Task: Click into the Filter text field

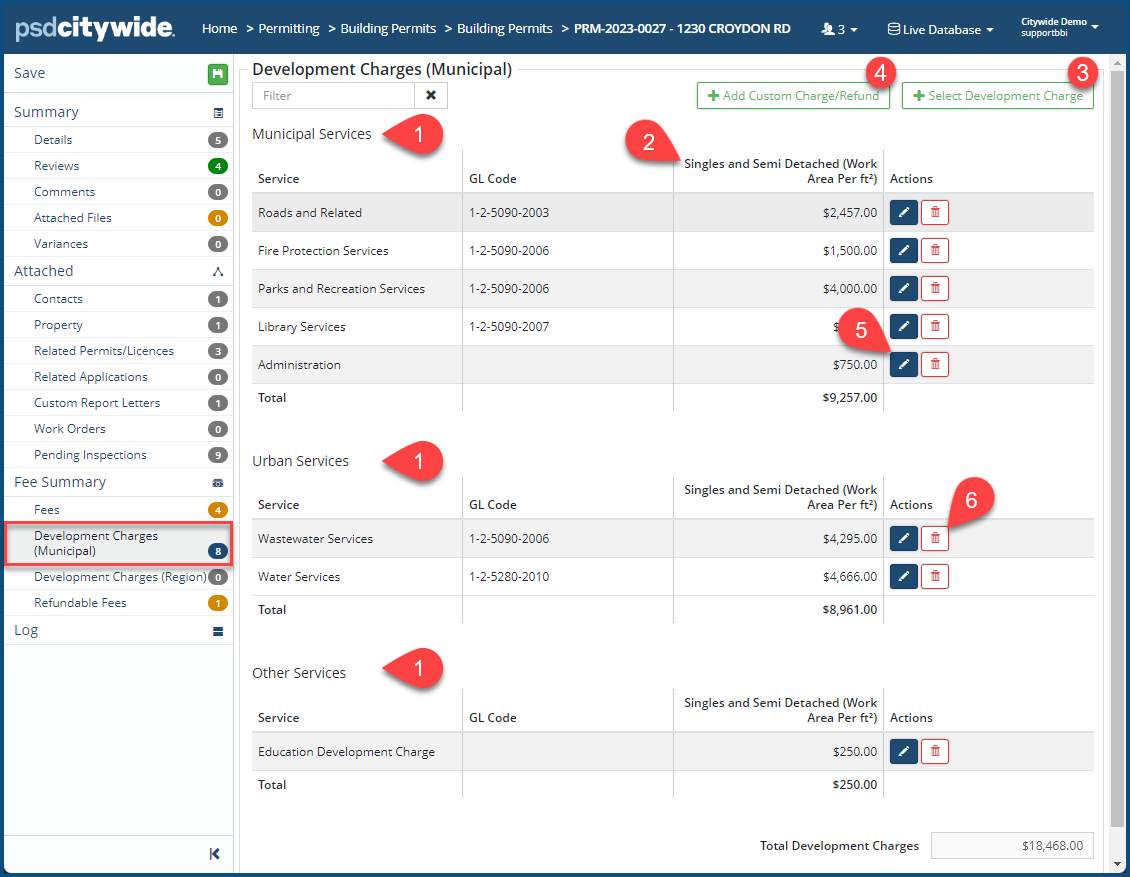Action: pyautogui.click(x=334, y=96)
